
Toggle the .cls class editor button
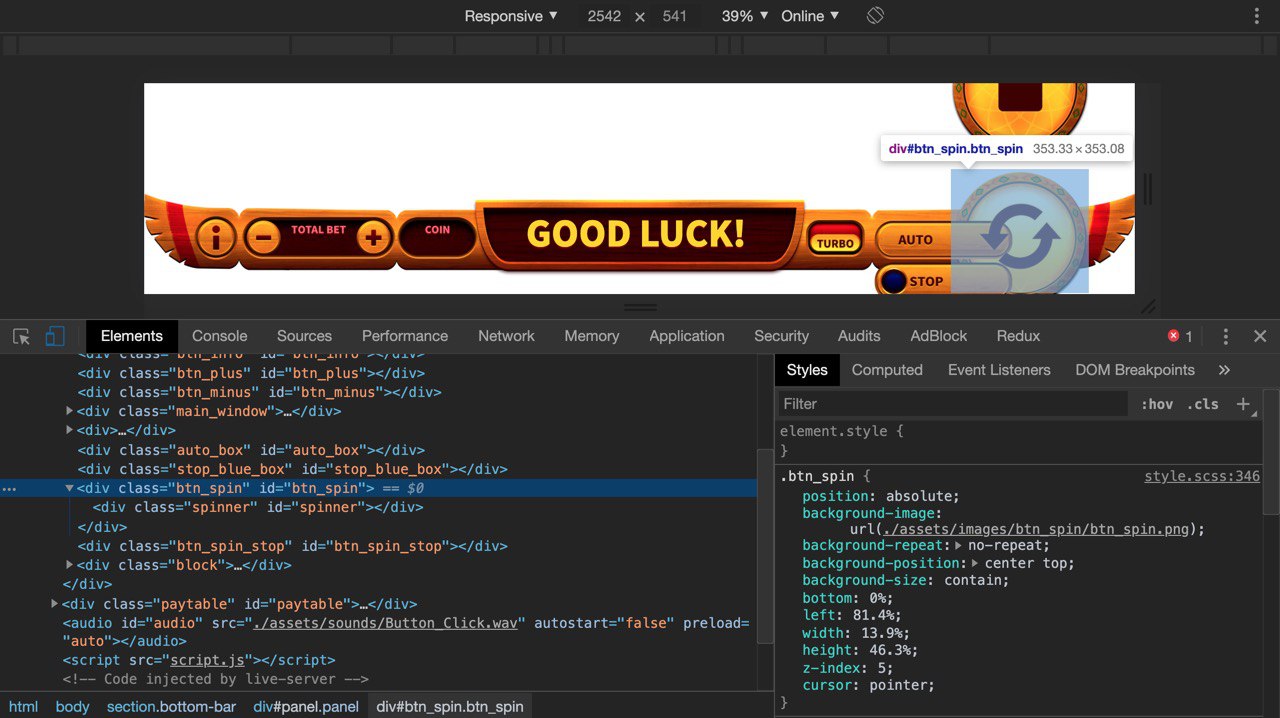1203,404
